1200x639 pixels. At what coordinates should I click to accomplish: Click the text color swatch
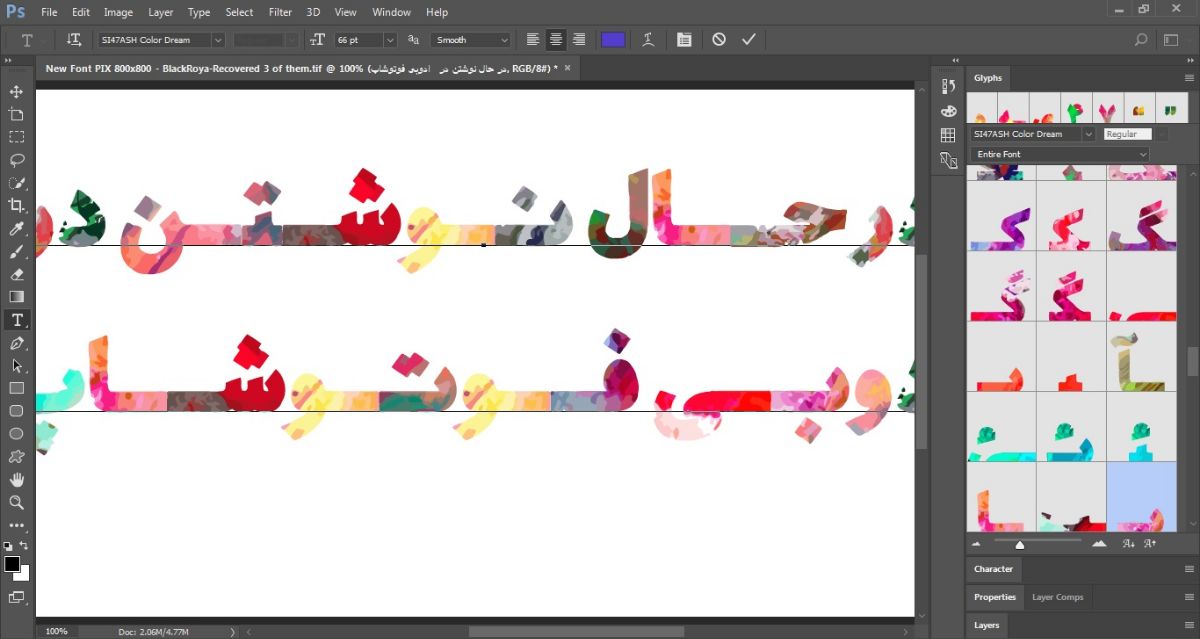coord(613,40)
